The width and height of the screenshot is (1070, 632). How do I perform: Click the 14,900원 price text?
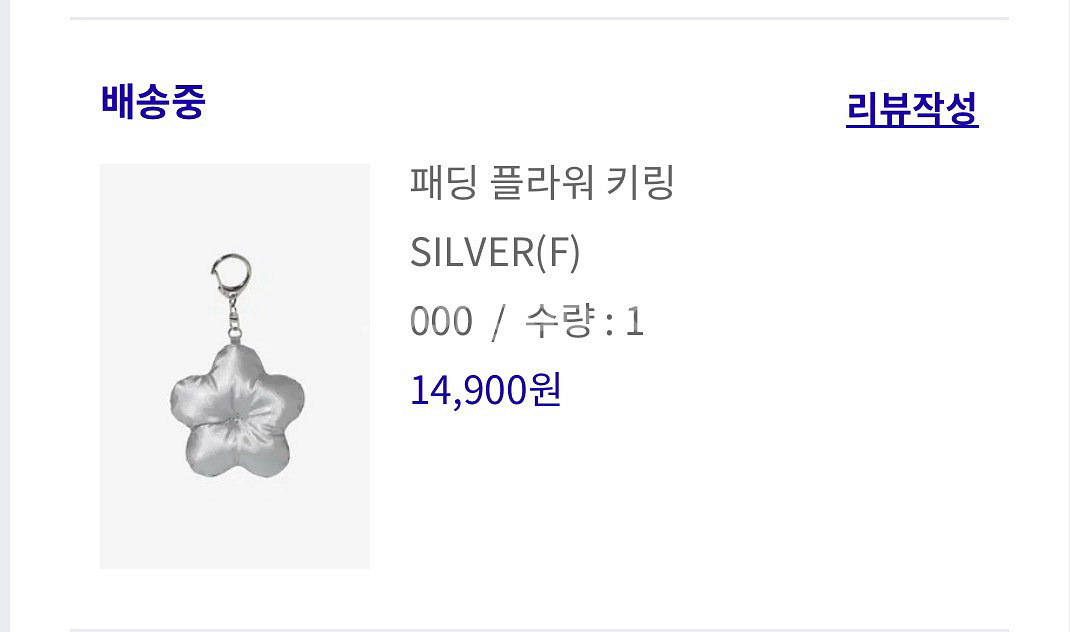[485, 390]
